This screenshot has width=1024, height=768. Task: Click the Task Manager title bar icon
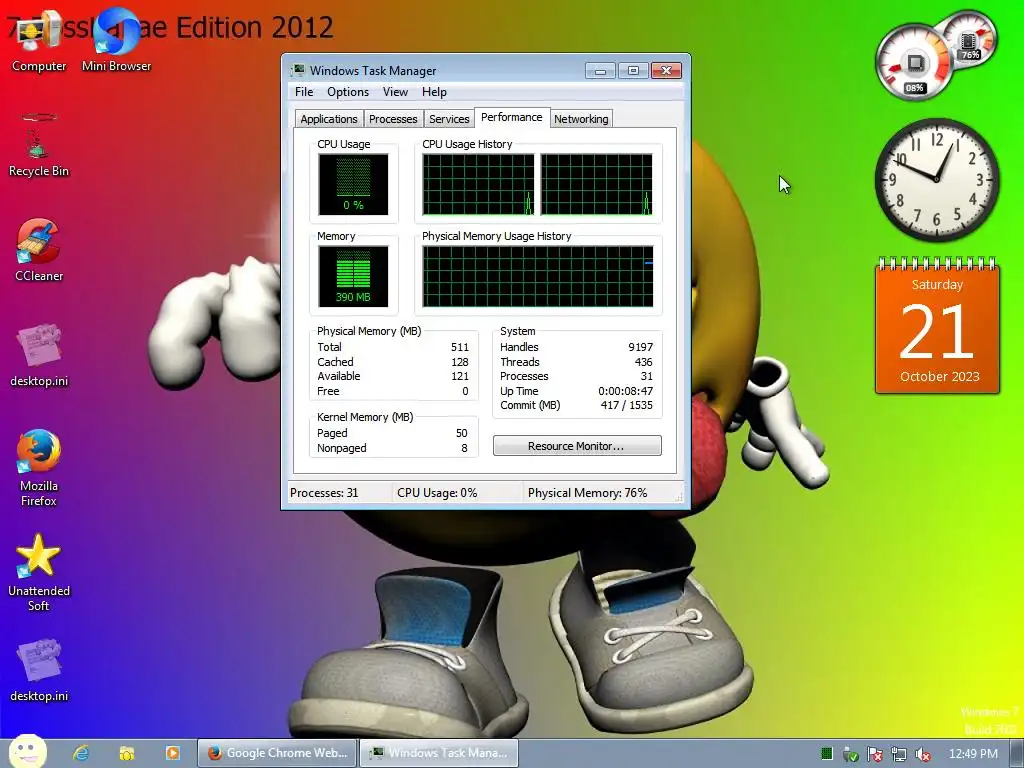[298, 70]
